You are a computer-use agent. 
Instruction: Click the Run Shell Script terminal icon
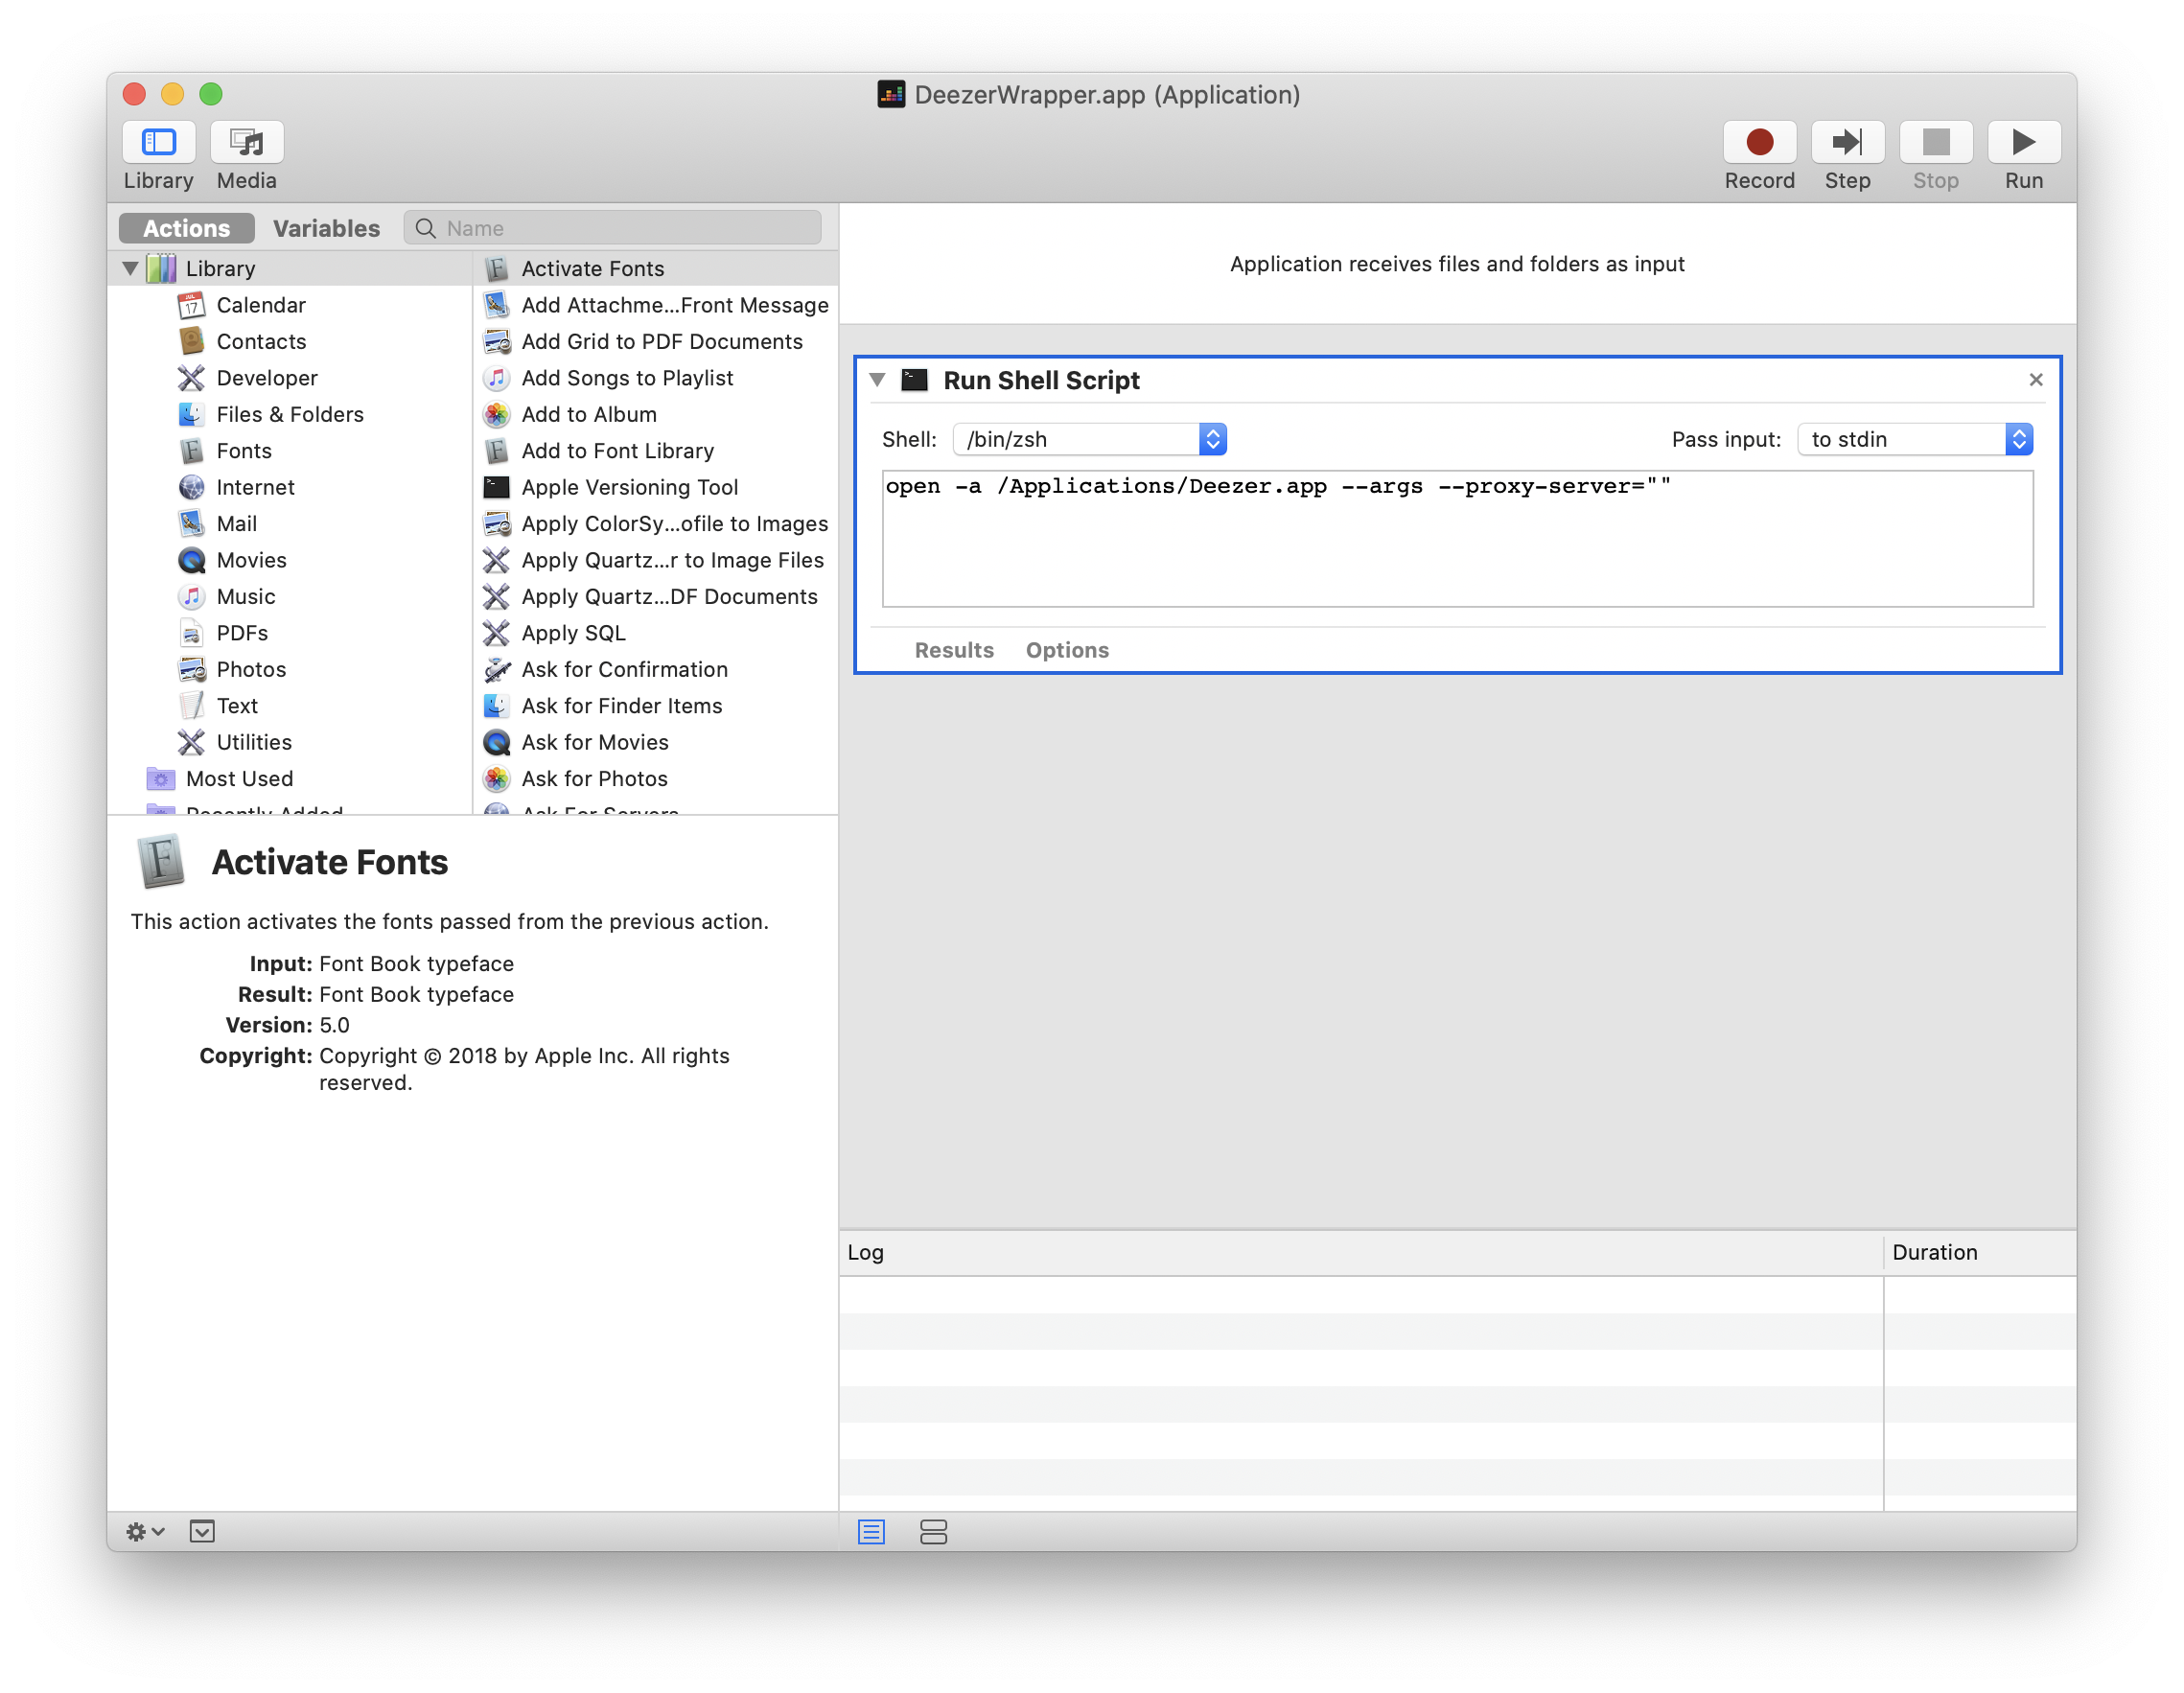pyautogui.click(x=914, y=380)
